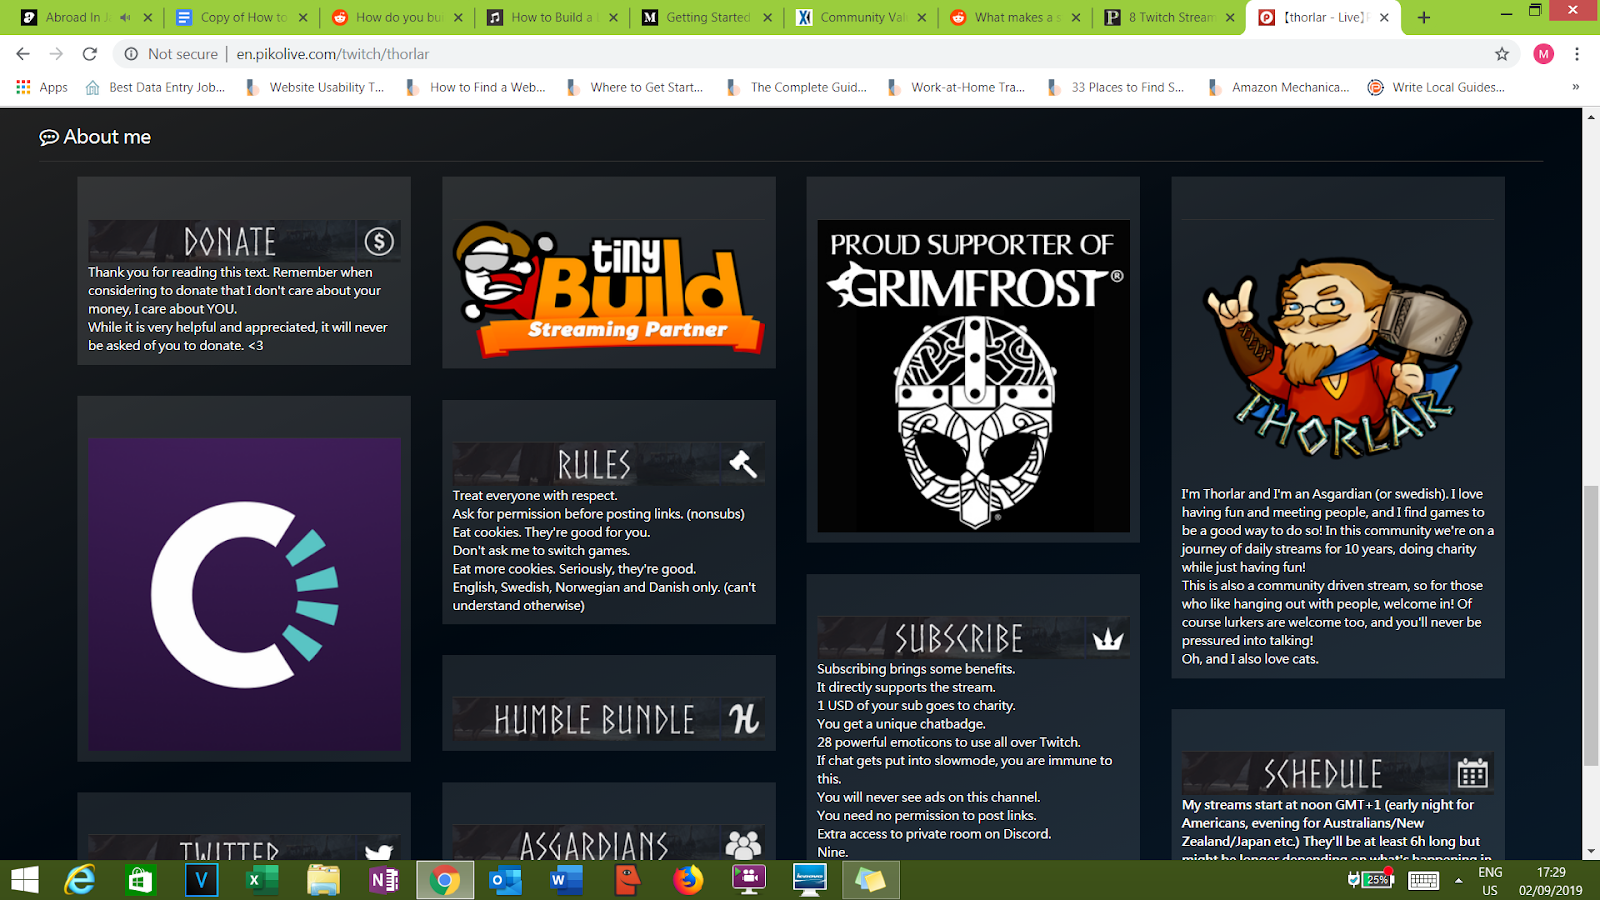Open Word from the taskbar
This screenshot has width=1600, height=900.
point(566,880)
